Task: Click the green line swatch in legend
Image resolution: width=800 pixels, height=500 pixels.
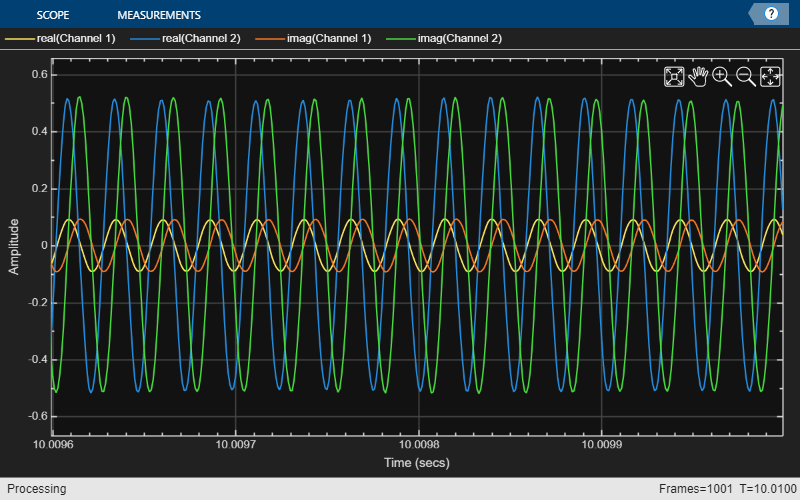Action: 402,39
